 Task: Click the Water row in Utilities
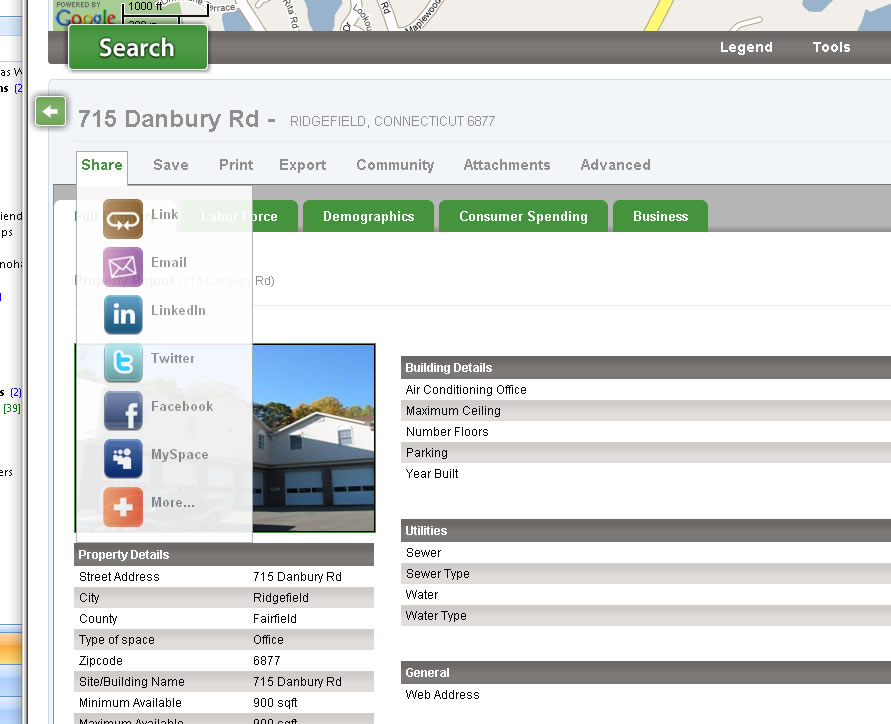click(x=646, y=595)
